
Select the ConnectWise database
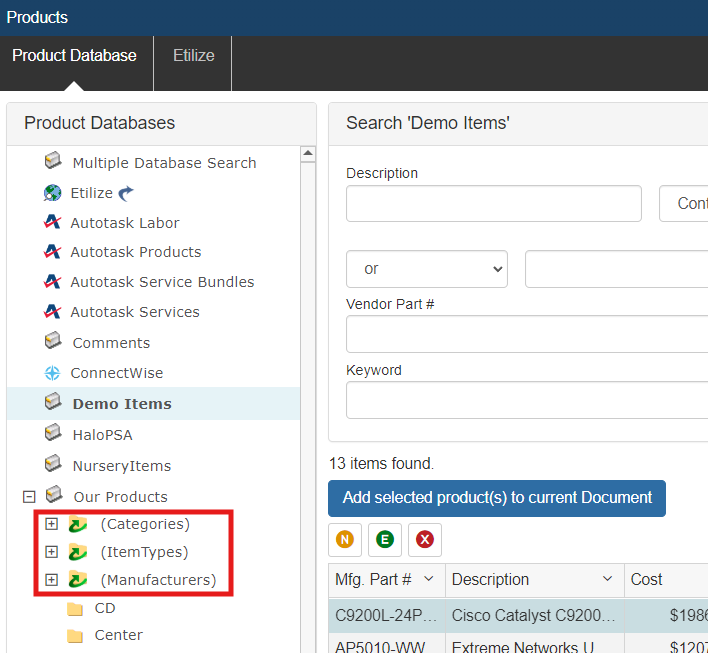(x=116, y=373)
